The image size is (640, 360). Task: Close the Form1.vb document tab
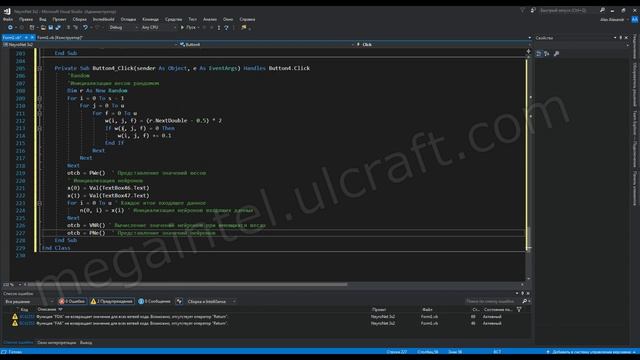click(x=33, y=38)
